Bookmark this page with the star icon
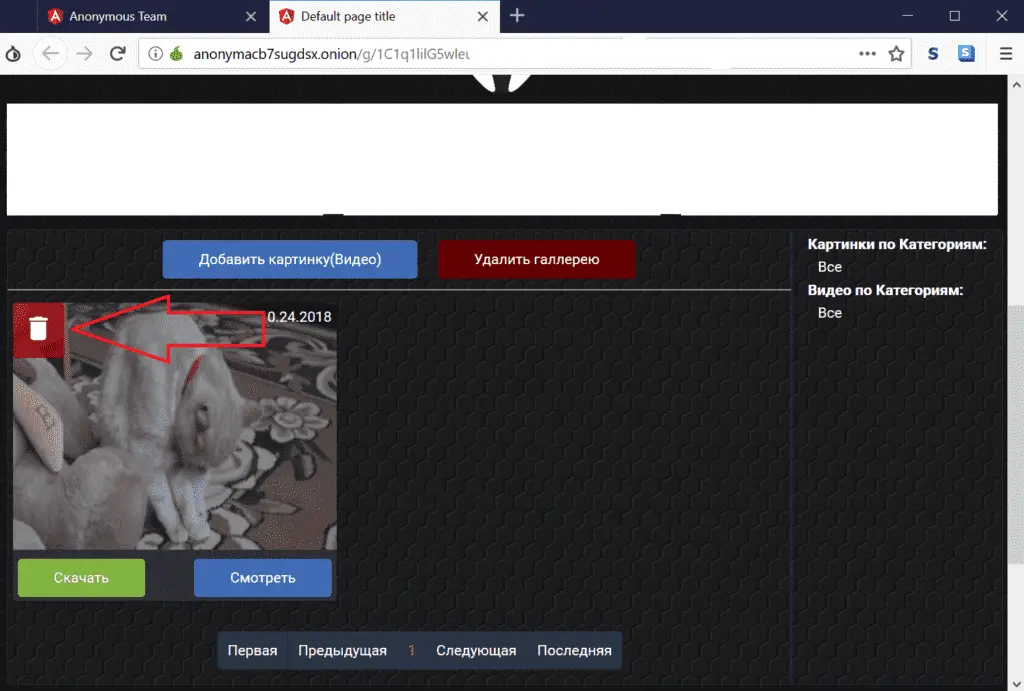The height and width of the screenshot is (691, 1024). pyautogui.click(x=896, y=54)
